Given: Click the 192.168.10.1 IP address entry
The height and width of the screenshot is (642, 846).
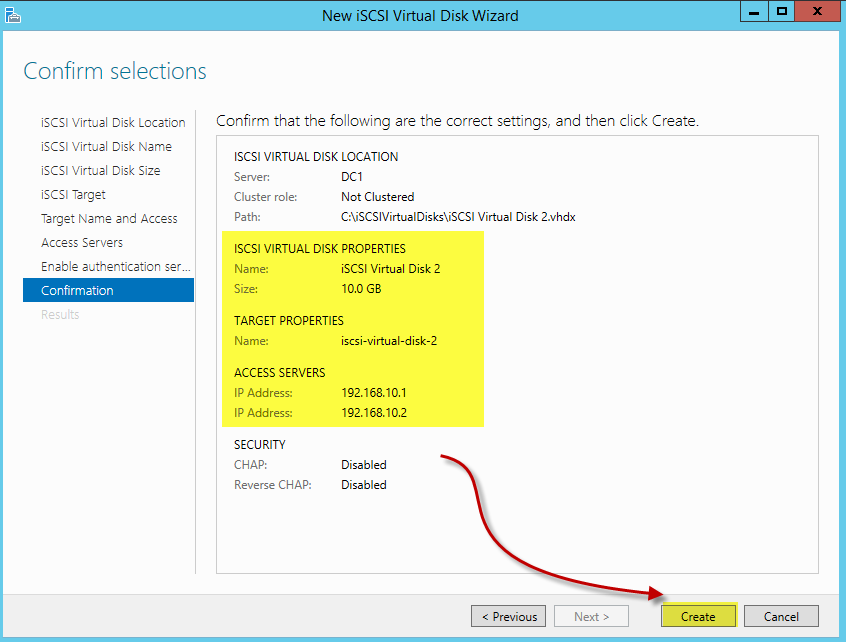Looking at the screenshot, I should (x=374, y=393).
